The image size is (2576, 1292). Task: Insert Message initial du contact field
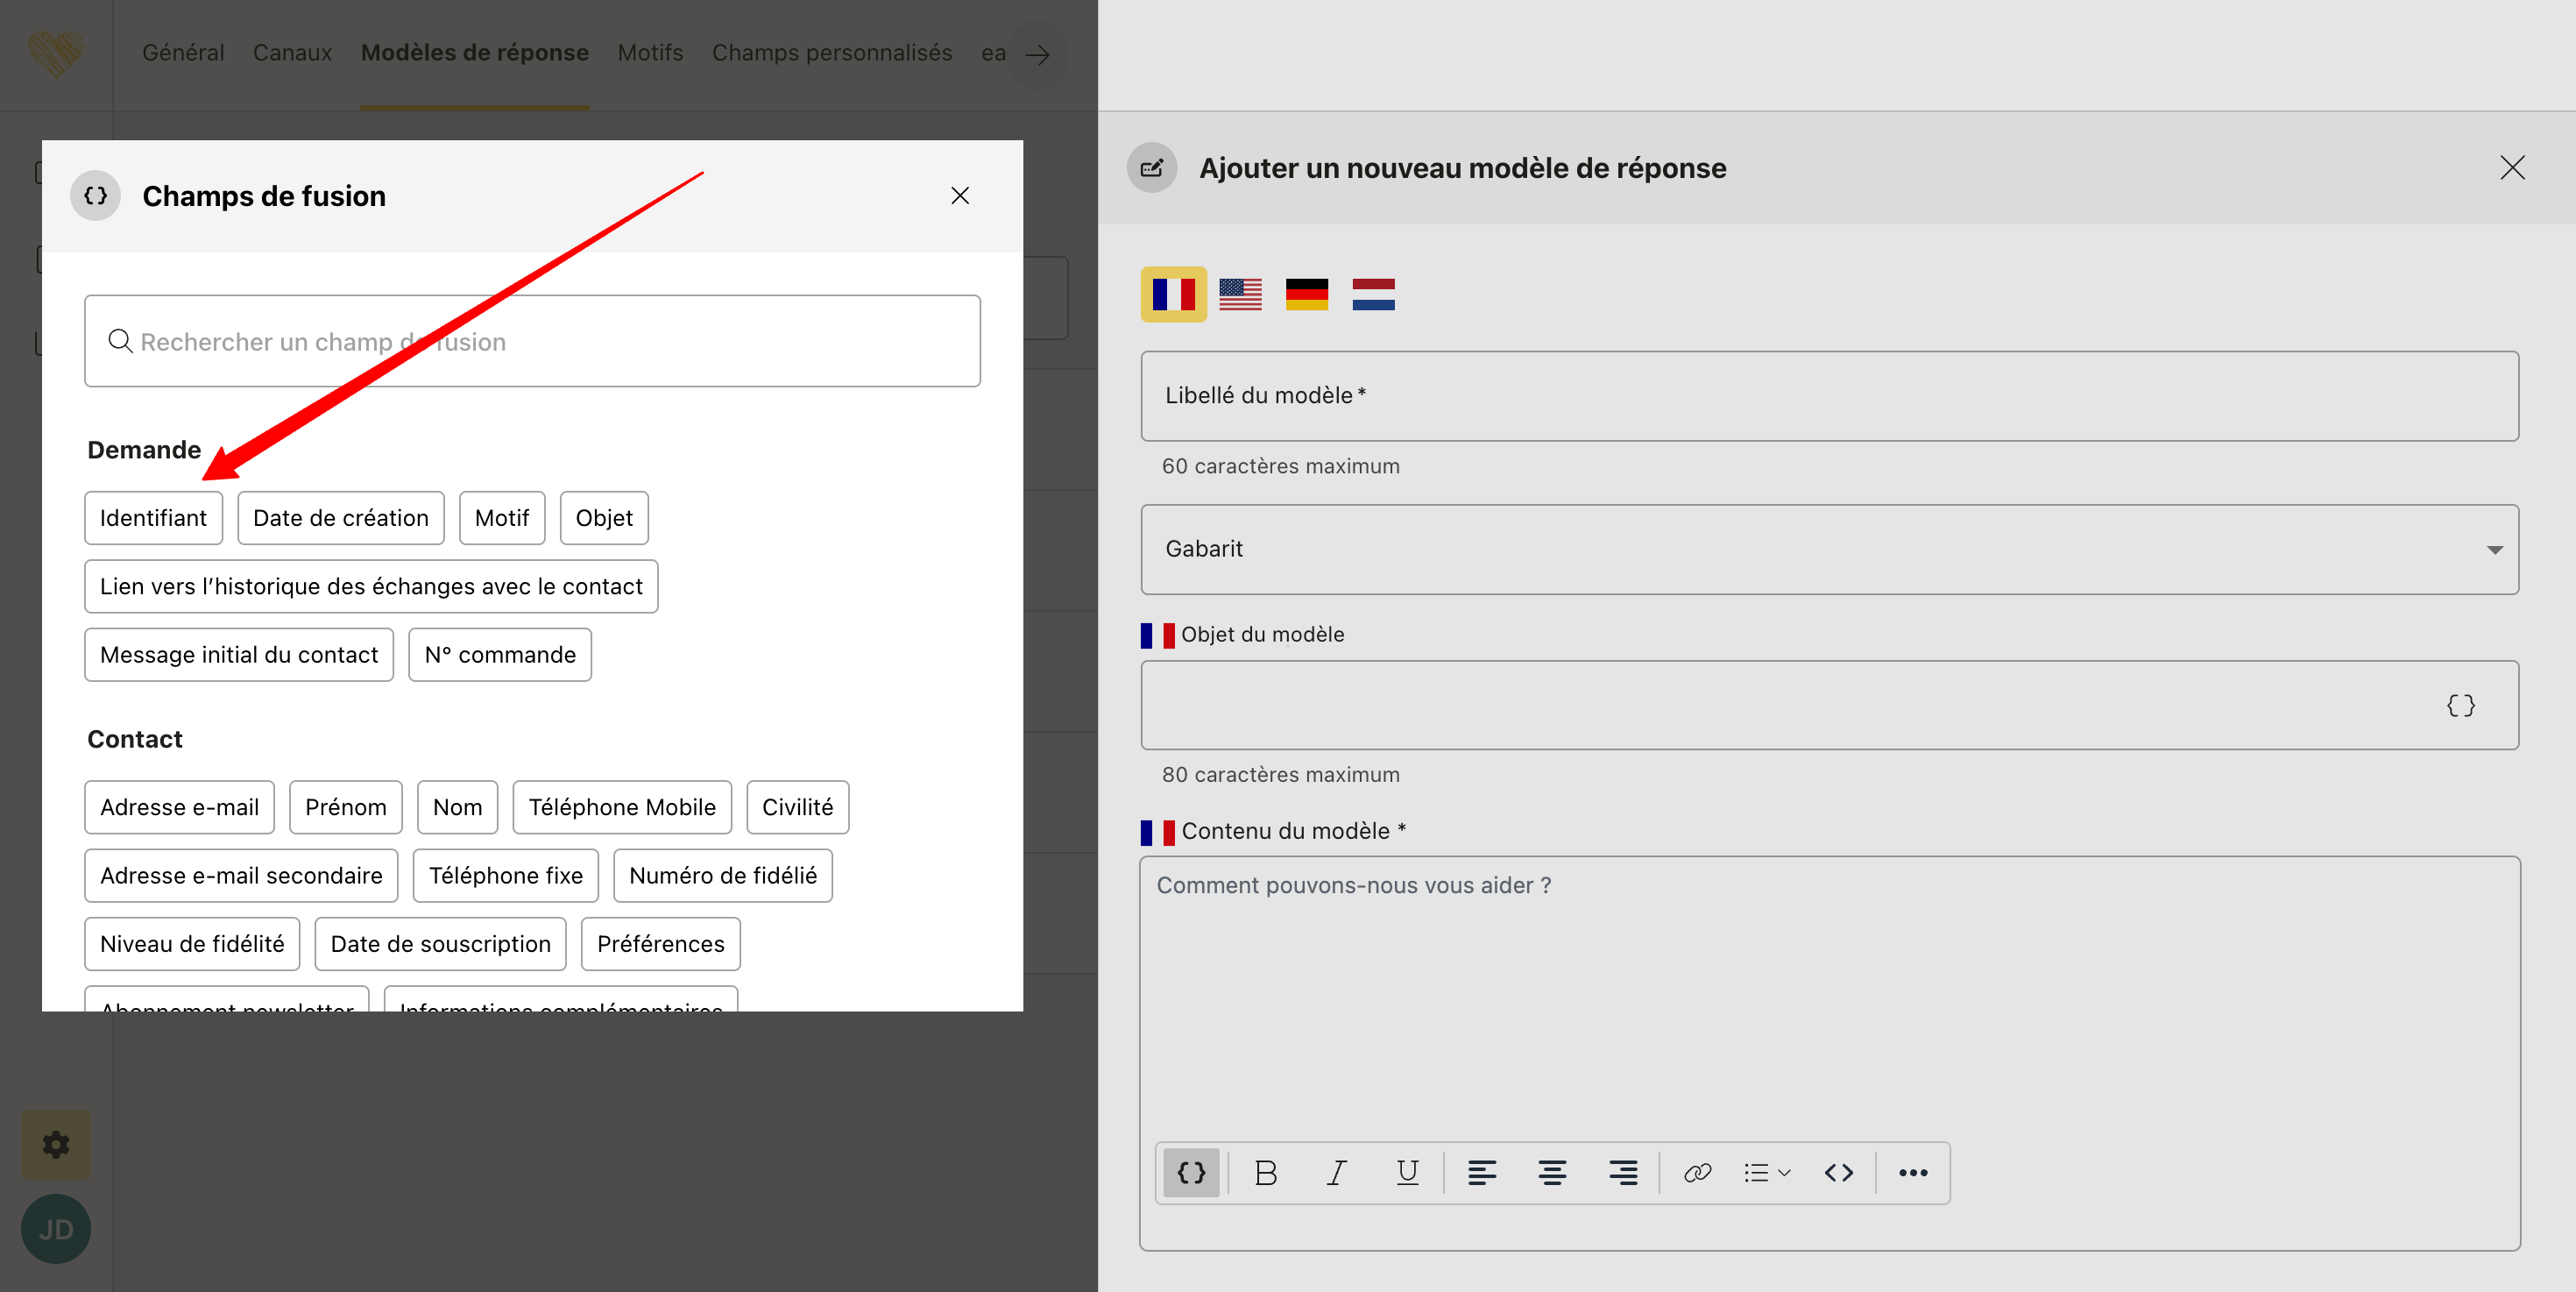(239, 655)
